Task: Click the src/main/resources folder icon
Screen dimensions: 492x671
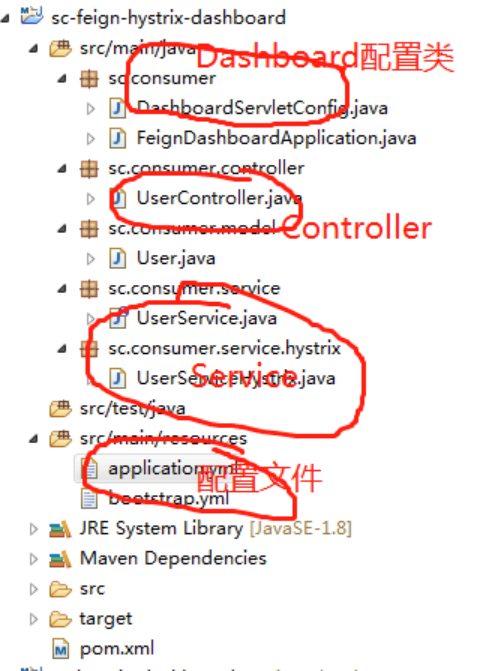Action: (60, 439)
